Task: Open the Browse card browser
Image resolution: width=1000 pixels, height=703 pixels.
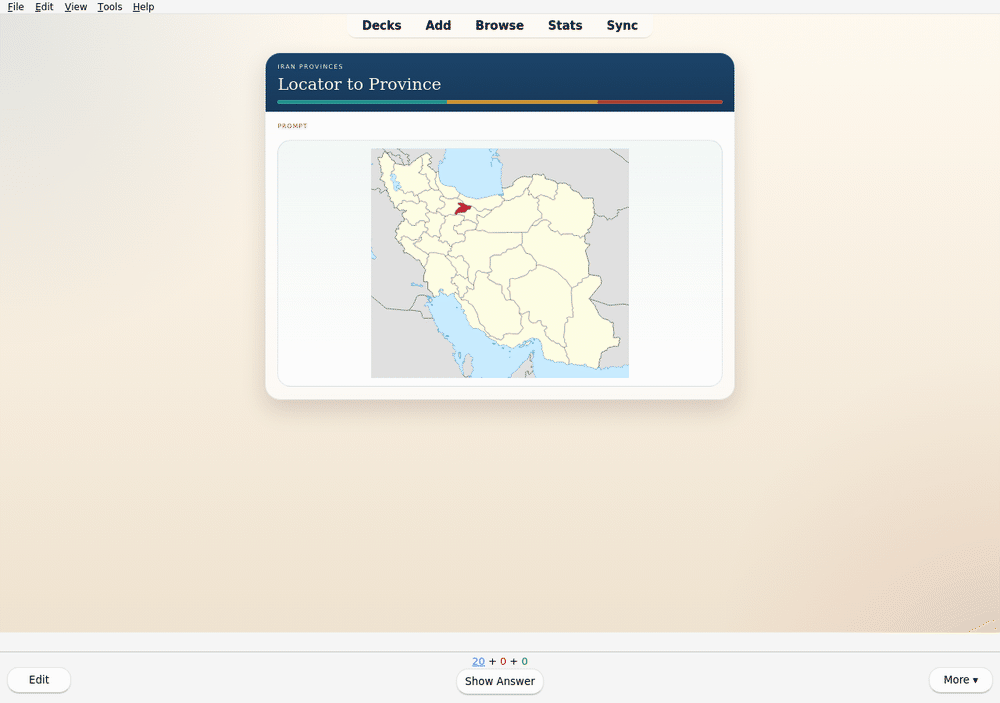Action: [x=499, y=26]
